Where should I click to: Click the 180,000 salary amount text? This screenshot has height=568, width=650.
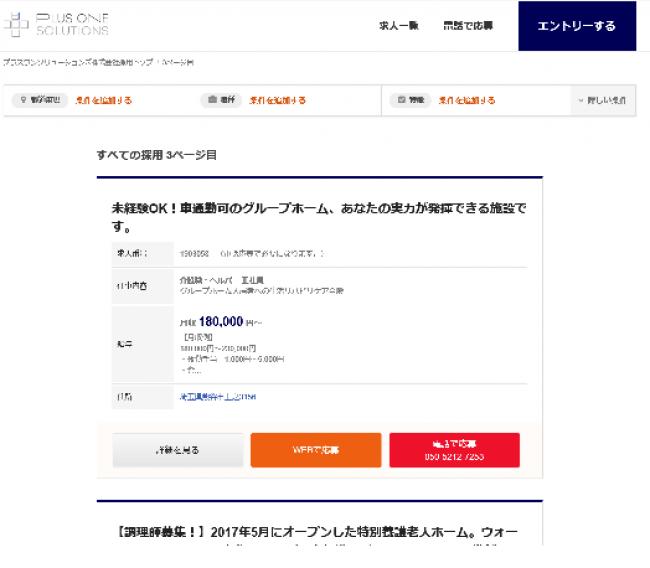[221, 321]
